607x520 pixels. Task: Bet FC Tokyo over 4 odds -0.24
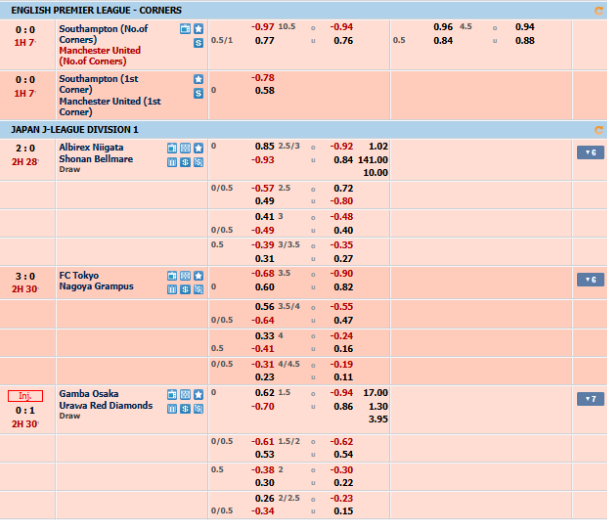click(341, 336)
